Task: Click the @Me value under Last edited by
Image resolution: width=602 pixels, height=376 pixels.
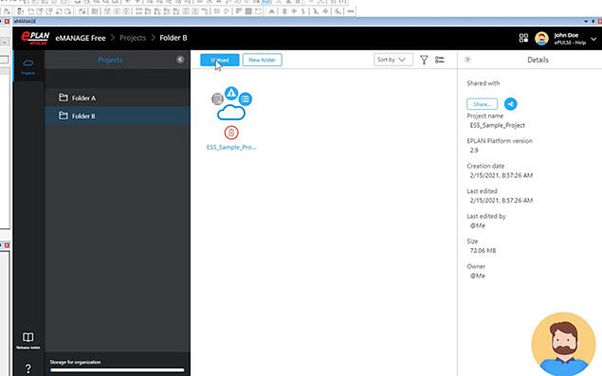Action: pyautogui.click(x=477, y=225)
